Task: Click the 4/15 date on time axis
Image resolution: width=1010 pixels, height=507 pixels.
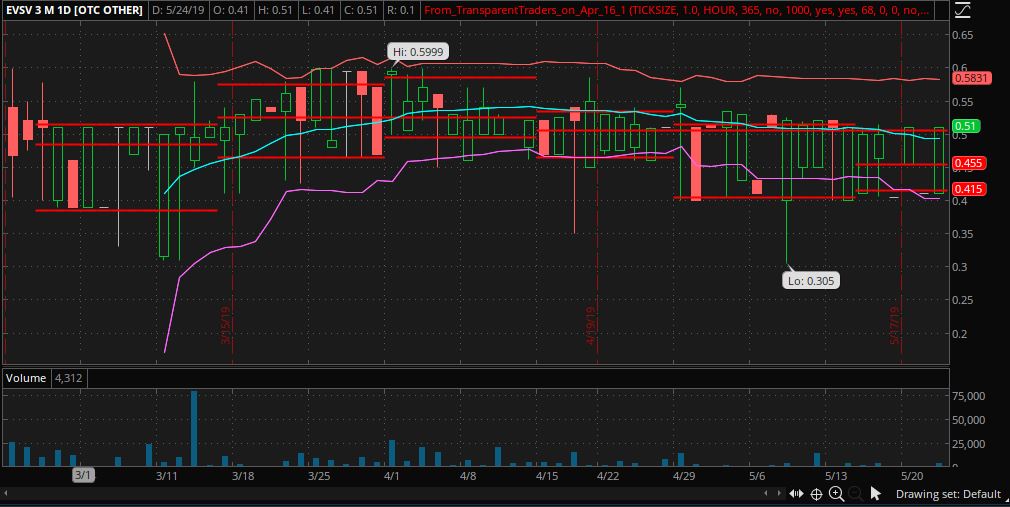Action: (547, 476)
